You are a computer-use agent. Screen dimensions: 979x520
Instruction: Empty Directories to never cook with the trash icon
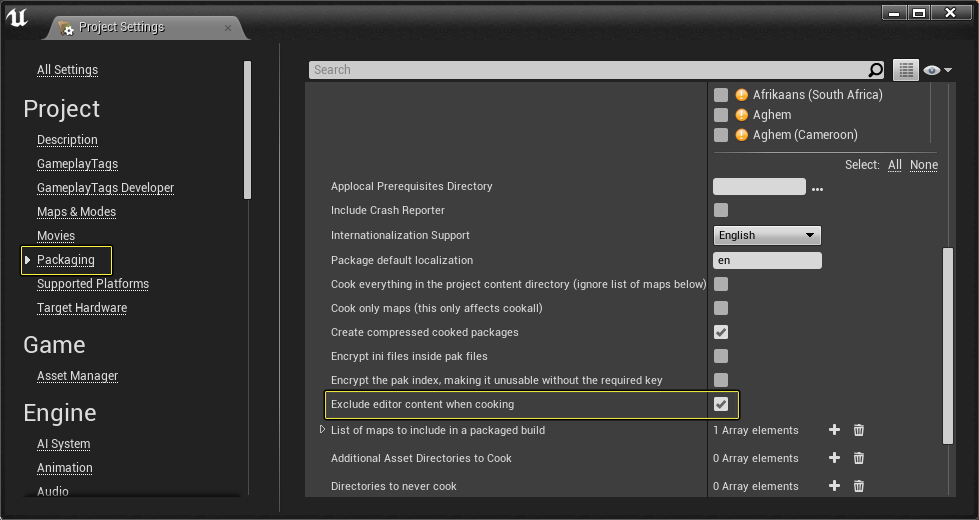pyautogui.click(x=858, y=486)
